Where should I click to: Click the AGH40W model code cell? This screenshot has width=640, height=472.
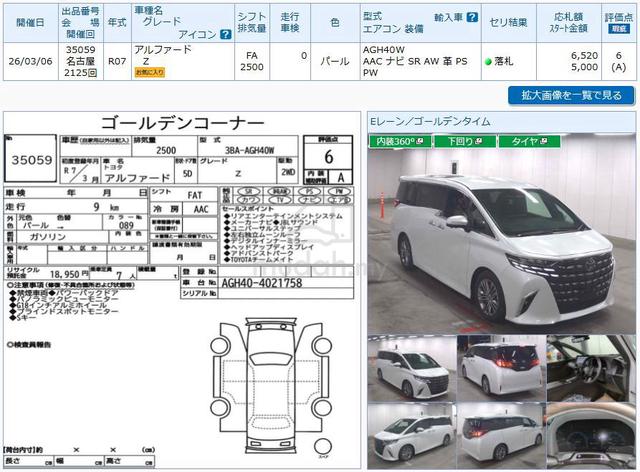pos(384,50)
